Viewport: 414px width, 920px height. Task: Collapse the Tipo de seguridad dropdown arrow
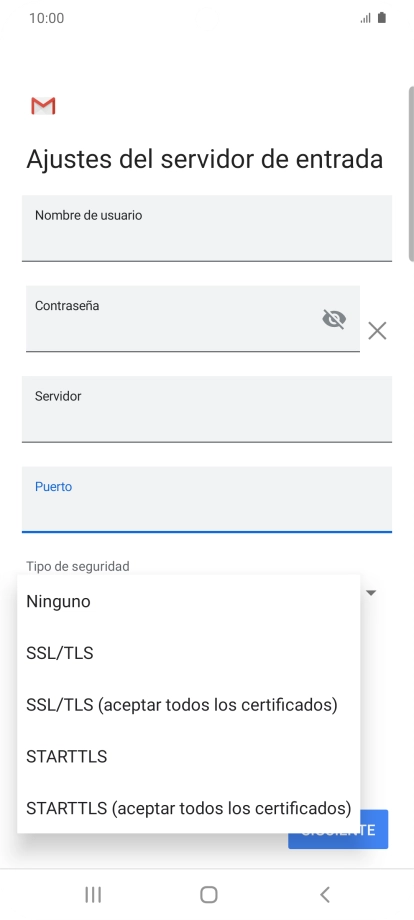371,593
